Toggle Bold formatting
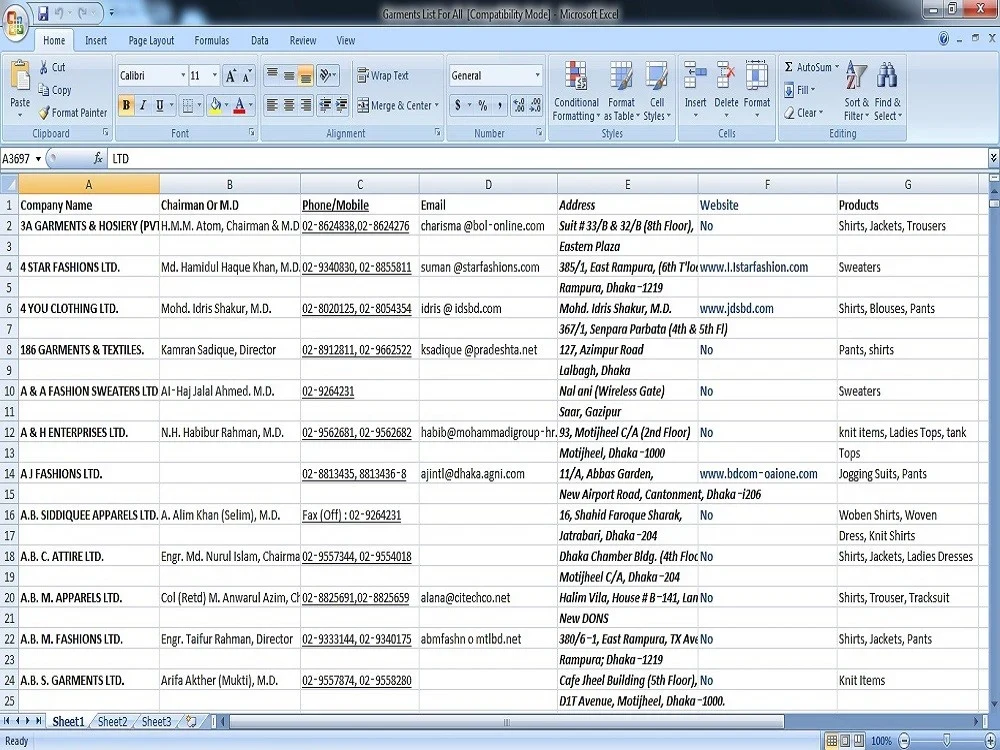 tap(126, 105)
